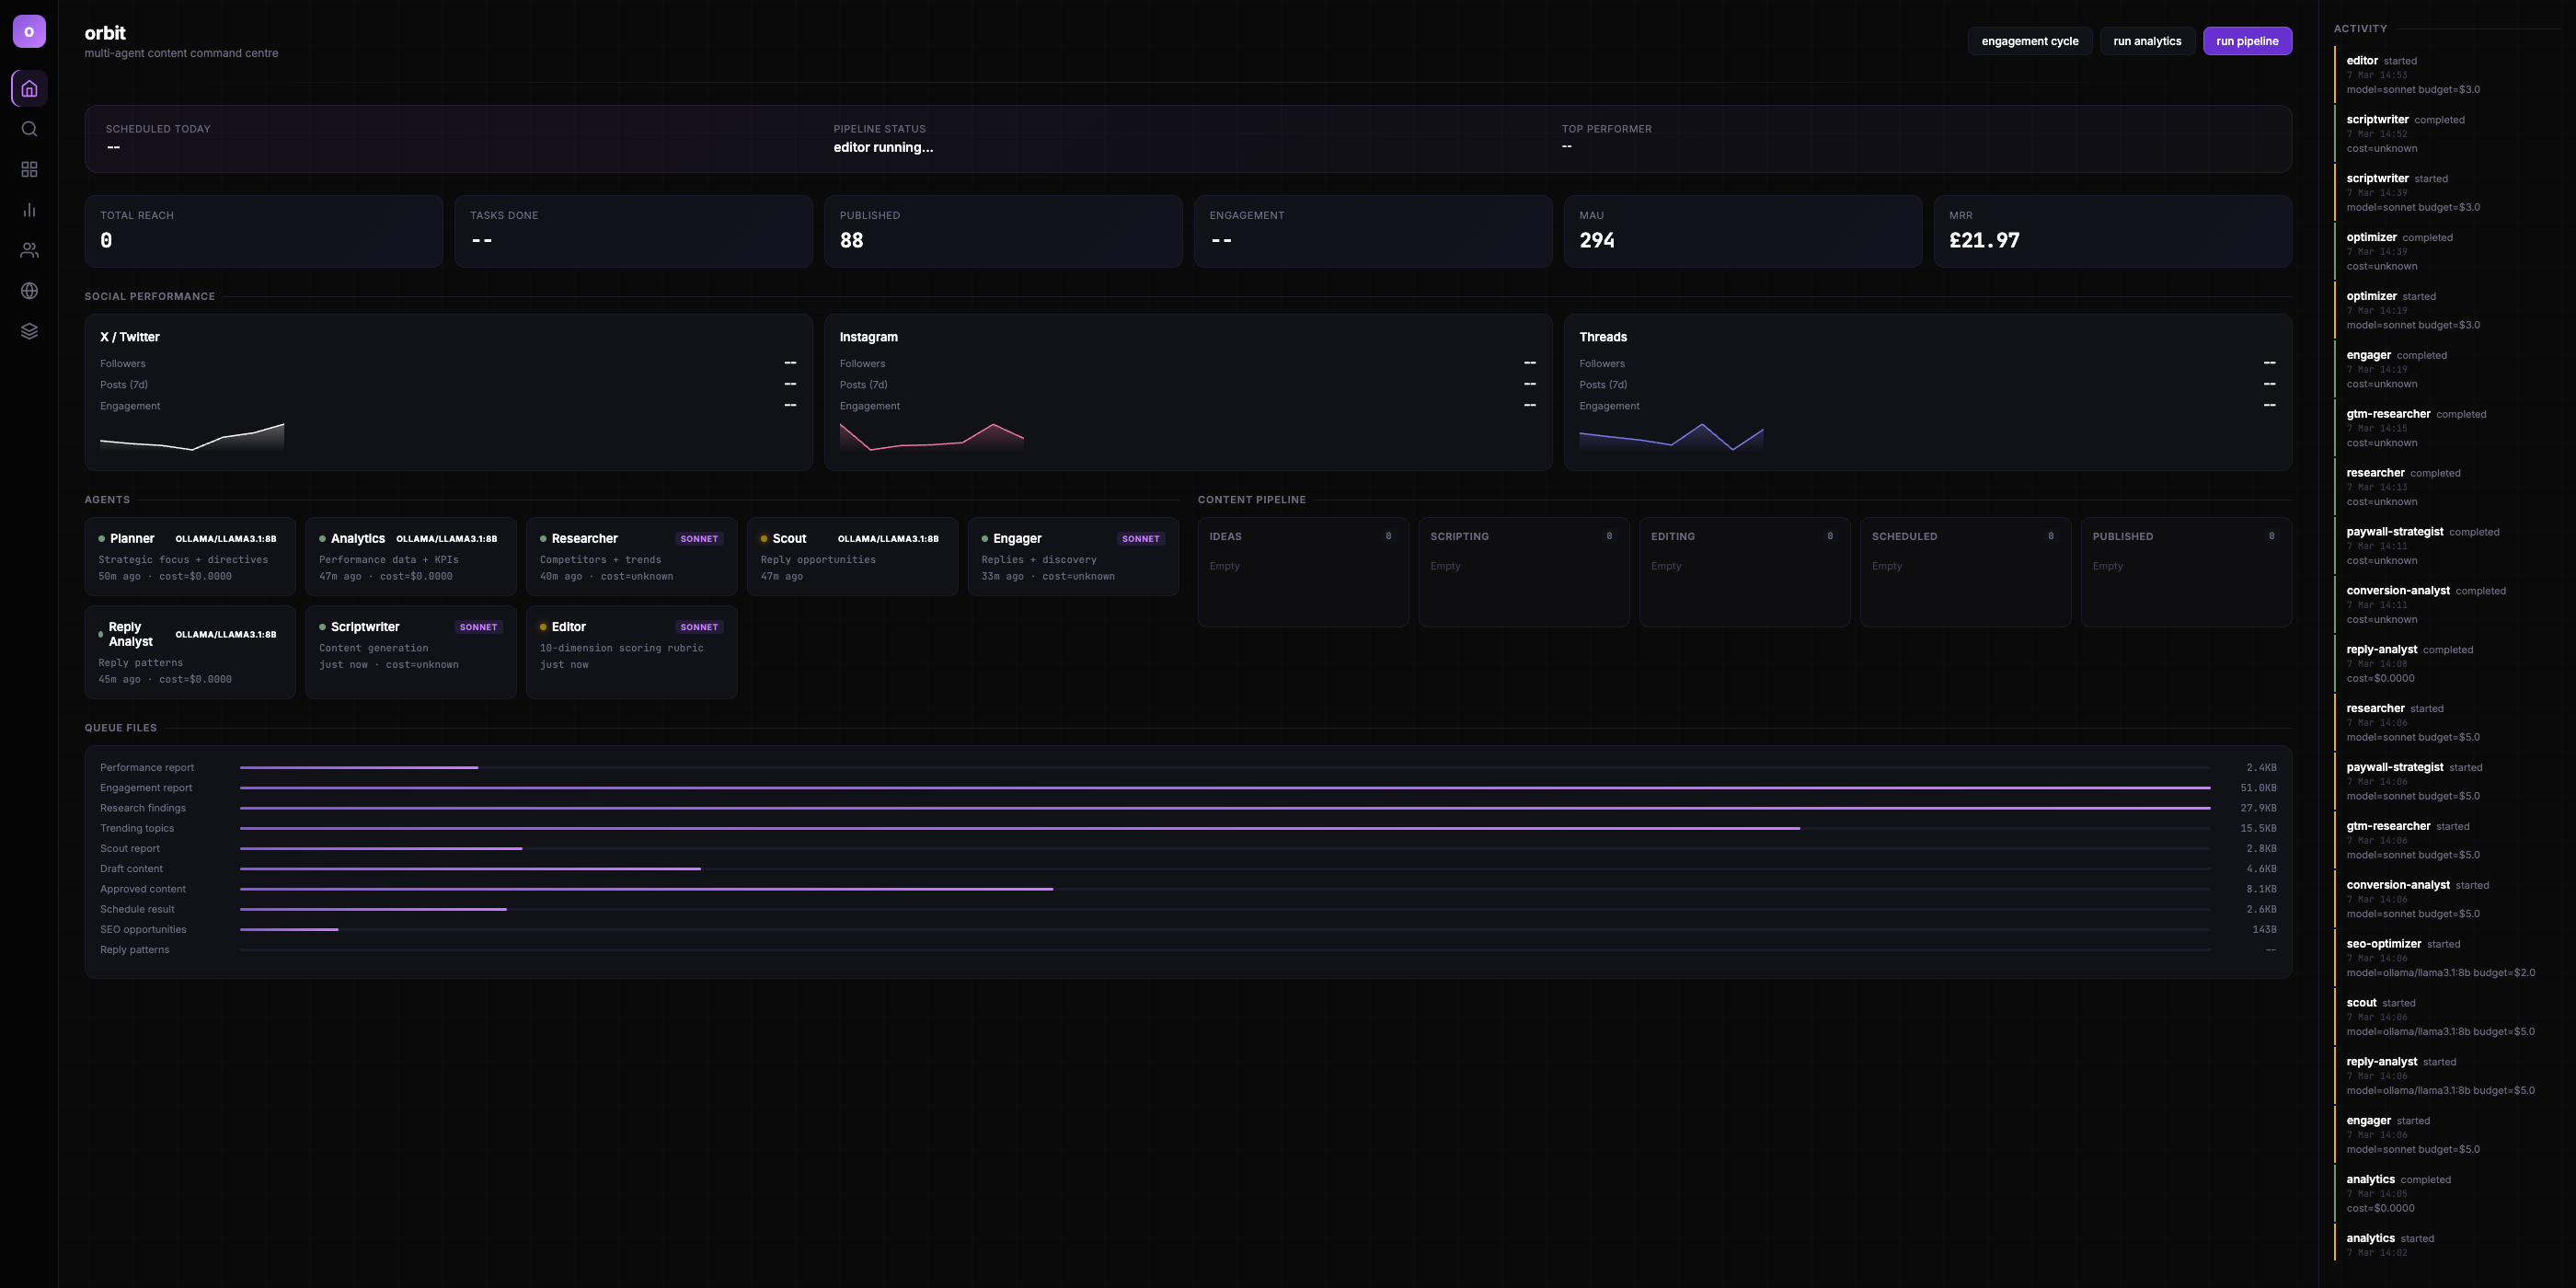The width and height of the screenshot is (2576, 1288).
Task: Open the grid view sidebar icon
Action: click(x=29, y=169)
